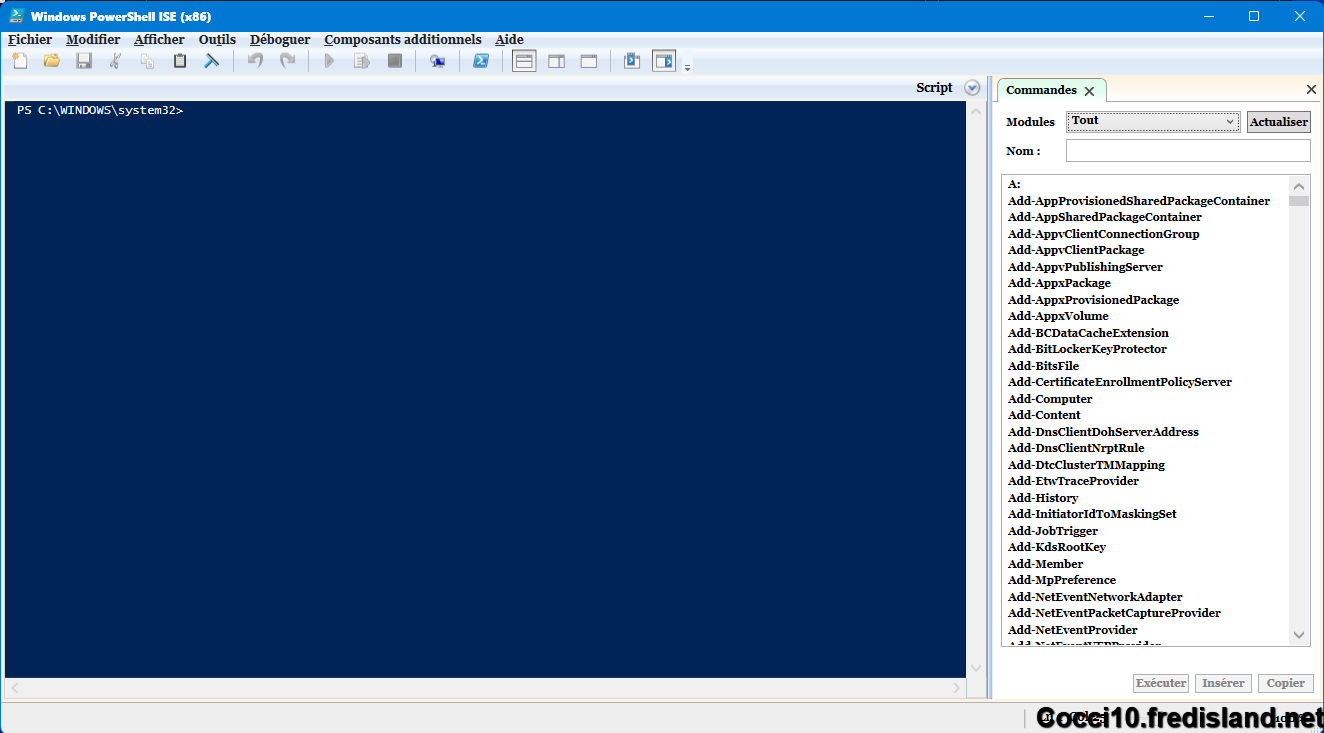Viewport: 1324px width, 733px height.
Task: Open the Aide menu
Action: pos(510,40)
